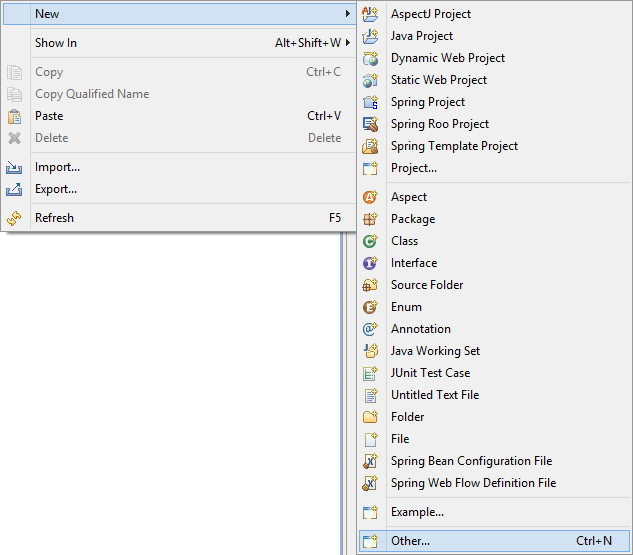Click the yellow Folder icon
Screen dimensions: 633x555
pyautogui.click(x=370, y=417)
